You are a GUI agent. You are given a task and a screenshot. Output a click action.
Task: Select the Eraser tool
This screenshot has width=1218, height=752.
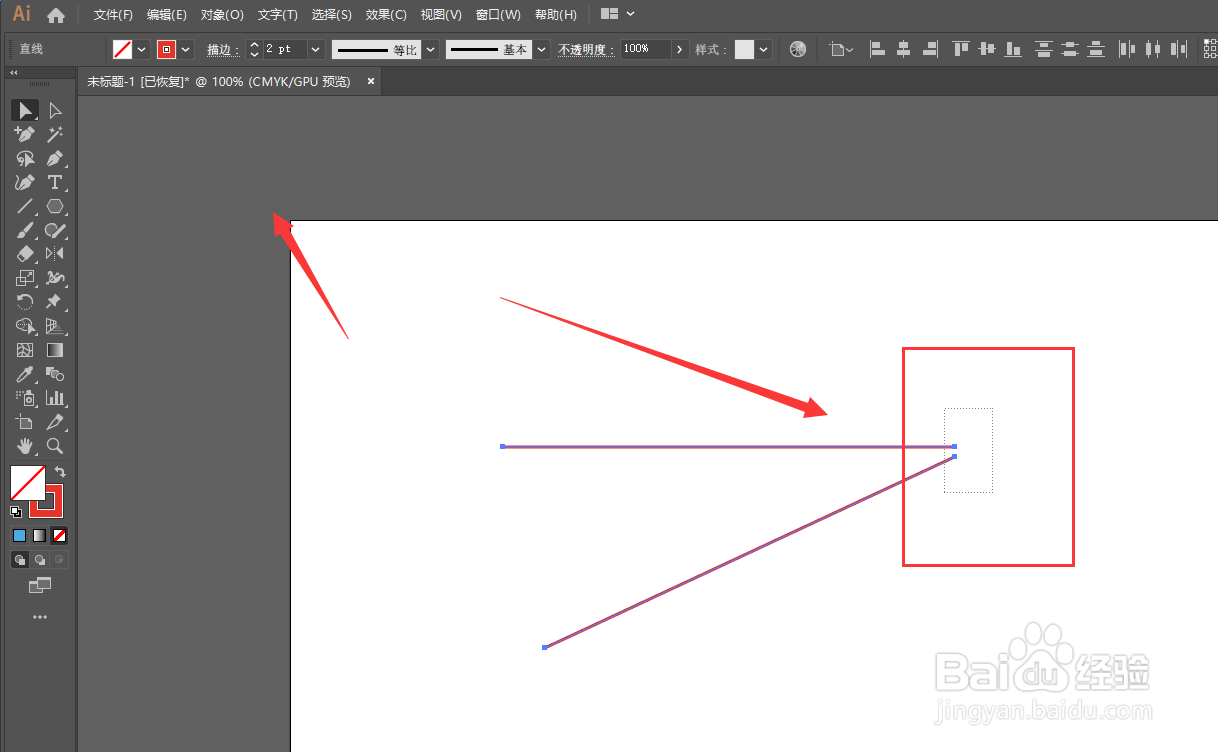25,254
